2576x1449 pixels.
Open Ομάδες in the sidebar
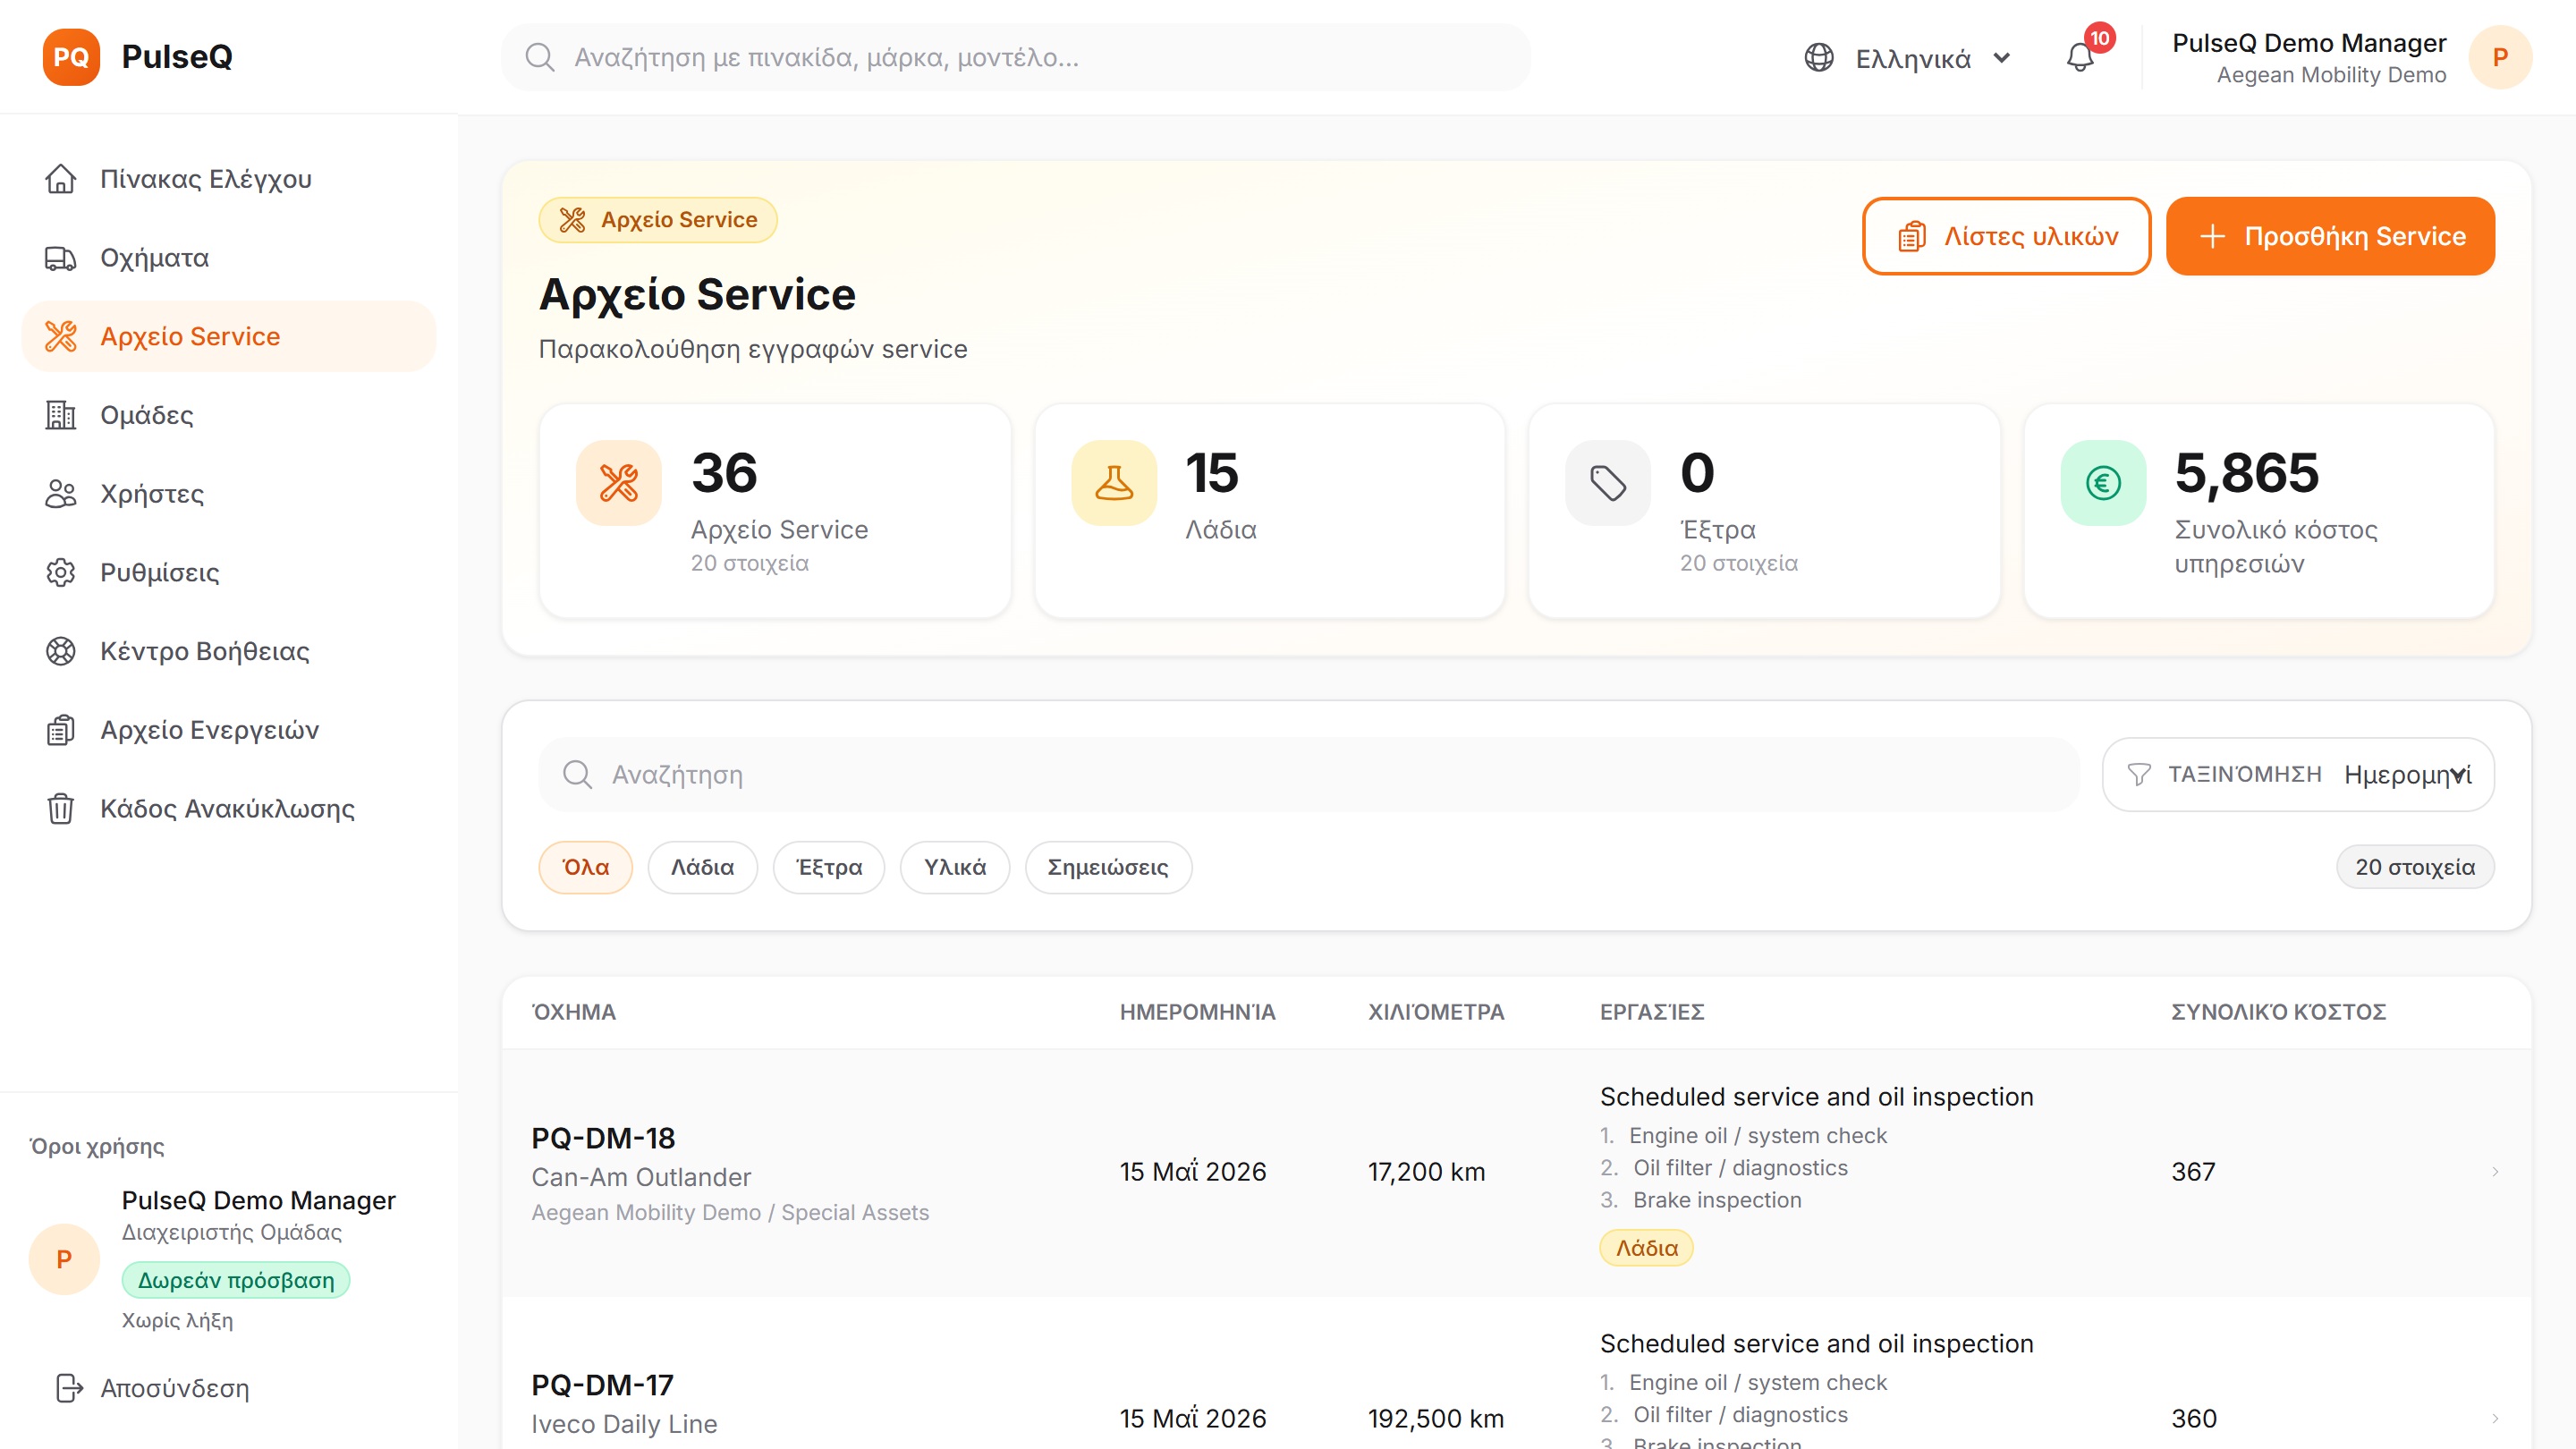click(229, 415)
